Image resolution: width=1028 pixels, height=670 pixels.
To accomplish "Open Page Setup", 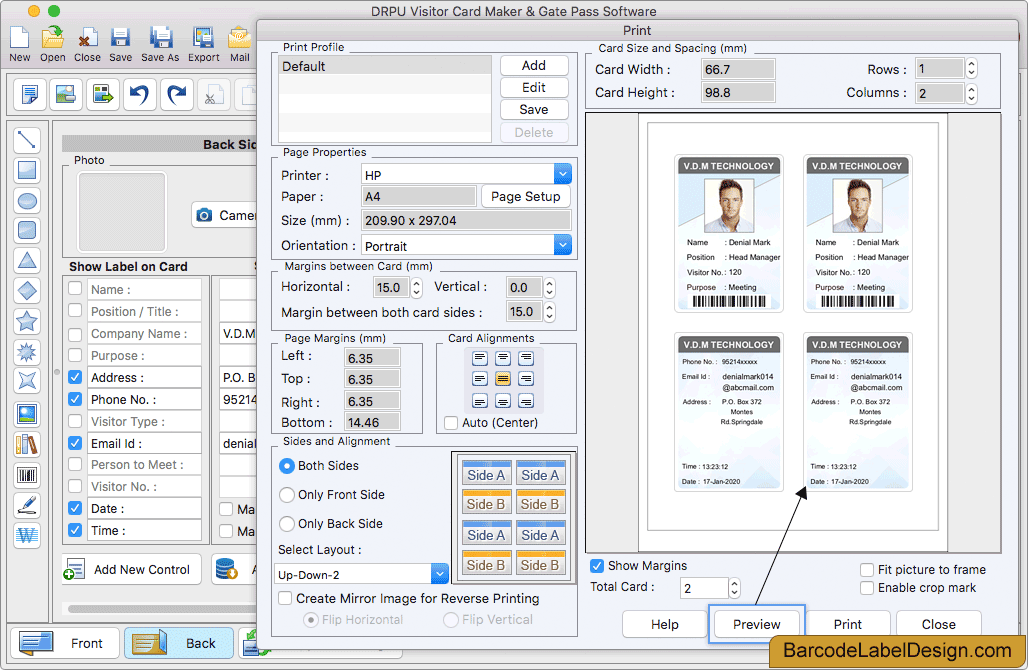I will point(525,196).
